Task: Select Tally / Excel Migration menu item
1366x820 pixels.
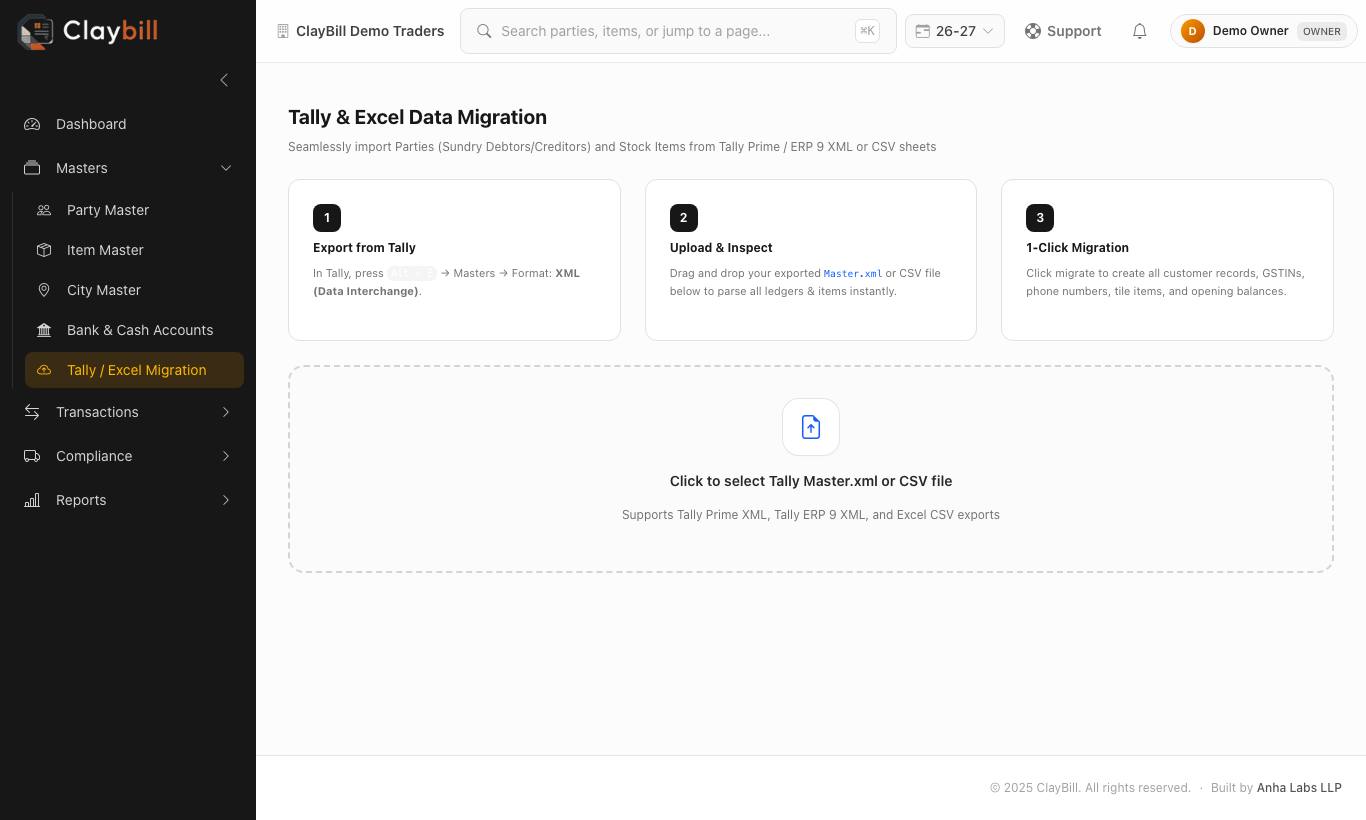Action: (134, 370)
